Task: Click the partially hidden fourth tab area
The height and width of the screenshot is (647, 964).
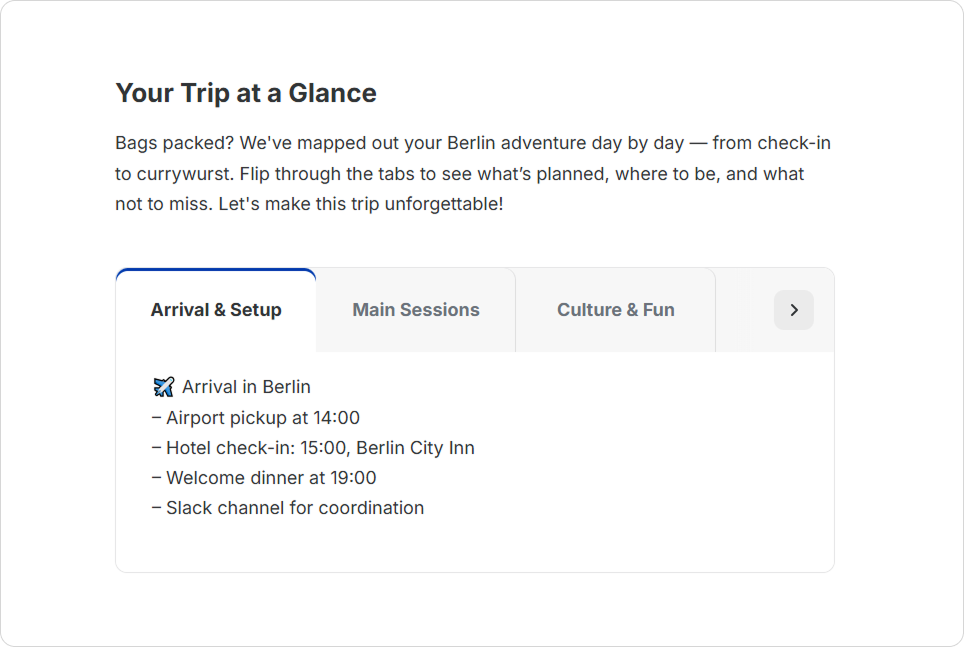Action: point(744,310)
